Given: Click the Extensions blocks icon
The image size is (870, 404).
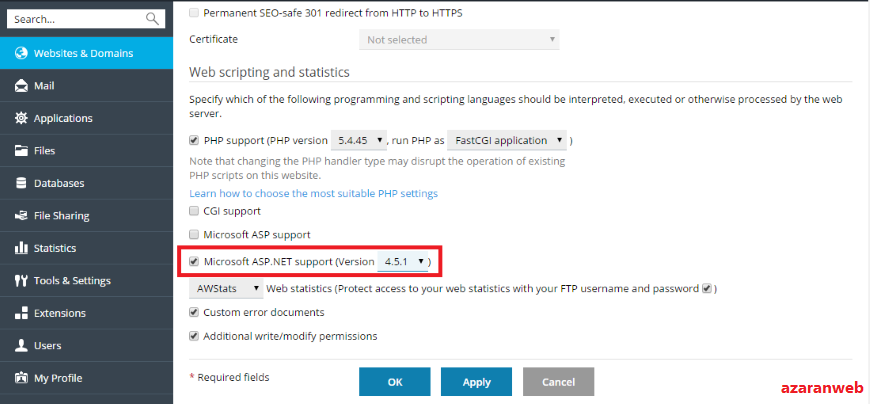Looking at the screenshot, I should 21,313.
